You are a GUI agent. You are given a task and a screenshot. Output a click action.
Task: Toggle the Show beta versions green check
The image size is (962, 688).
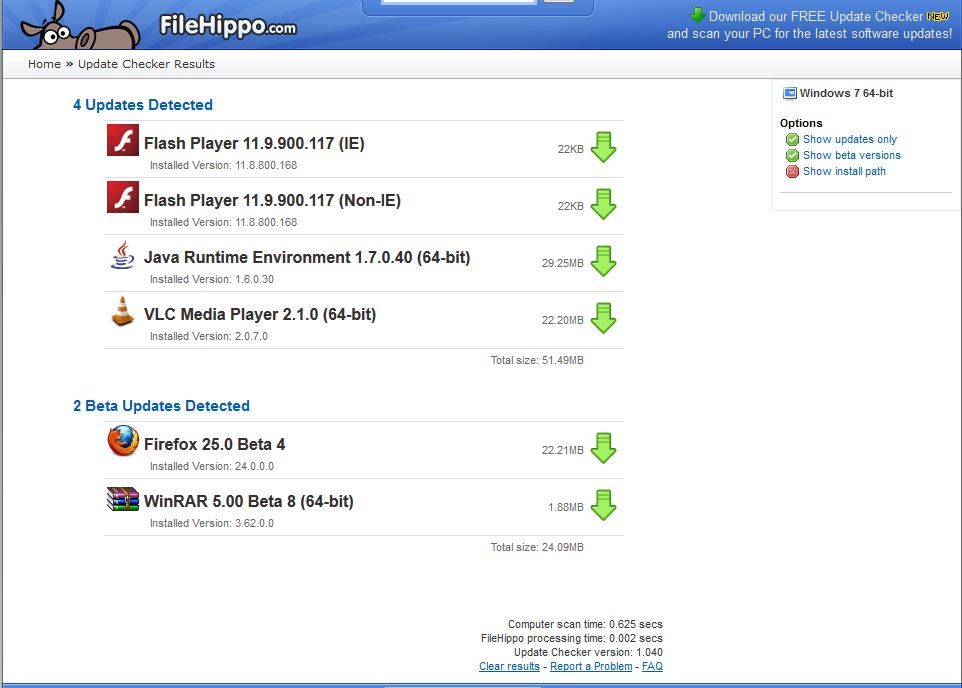792,155
